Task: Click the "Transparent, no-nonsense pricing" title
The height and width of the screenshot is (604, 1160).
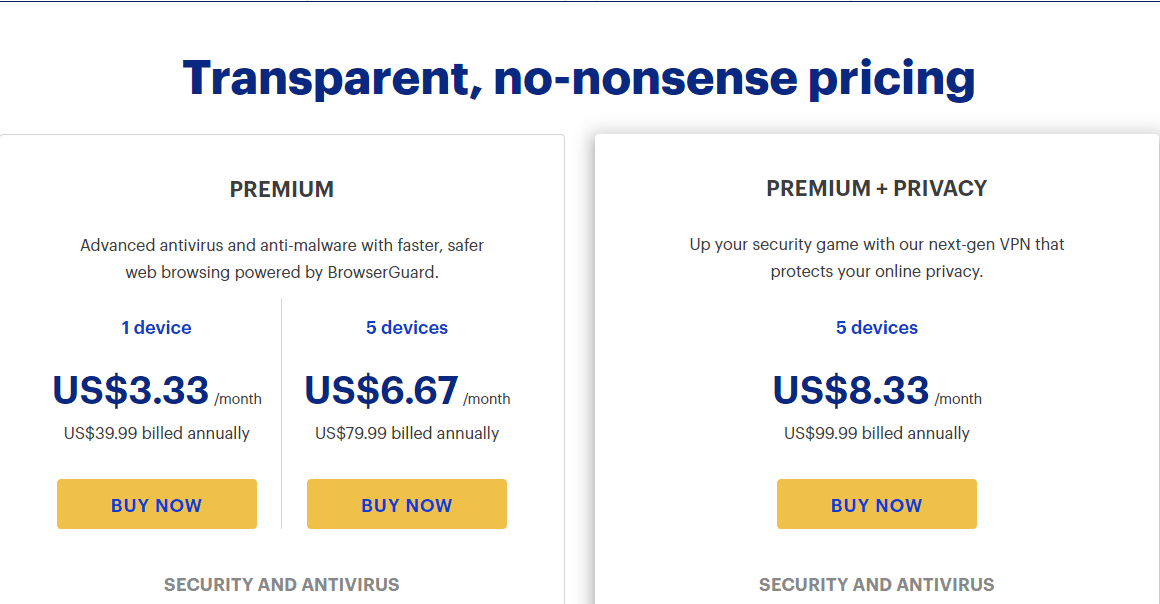Action: 579,78
